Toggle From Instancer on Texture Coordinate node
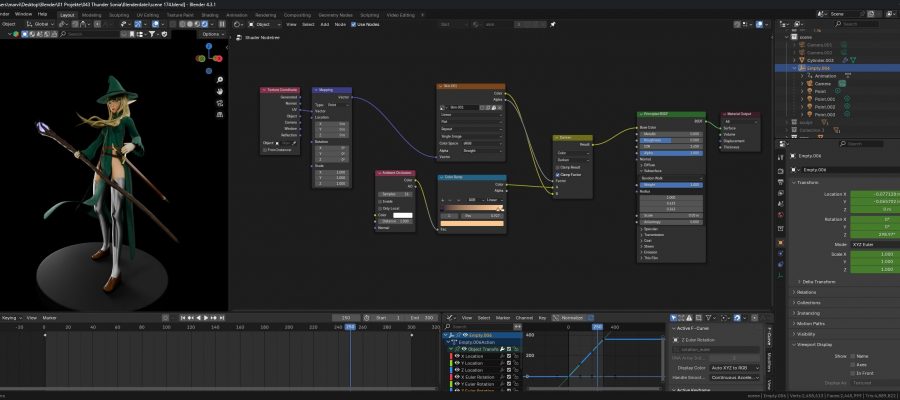The height and width of the screenshot is (400, 900). [x=265, y=150]
